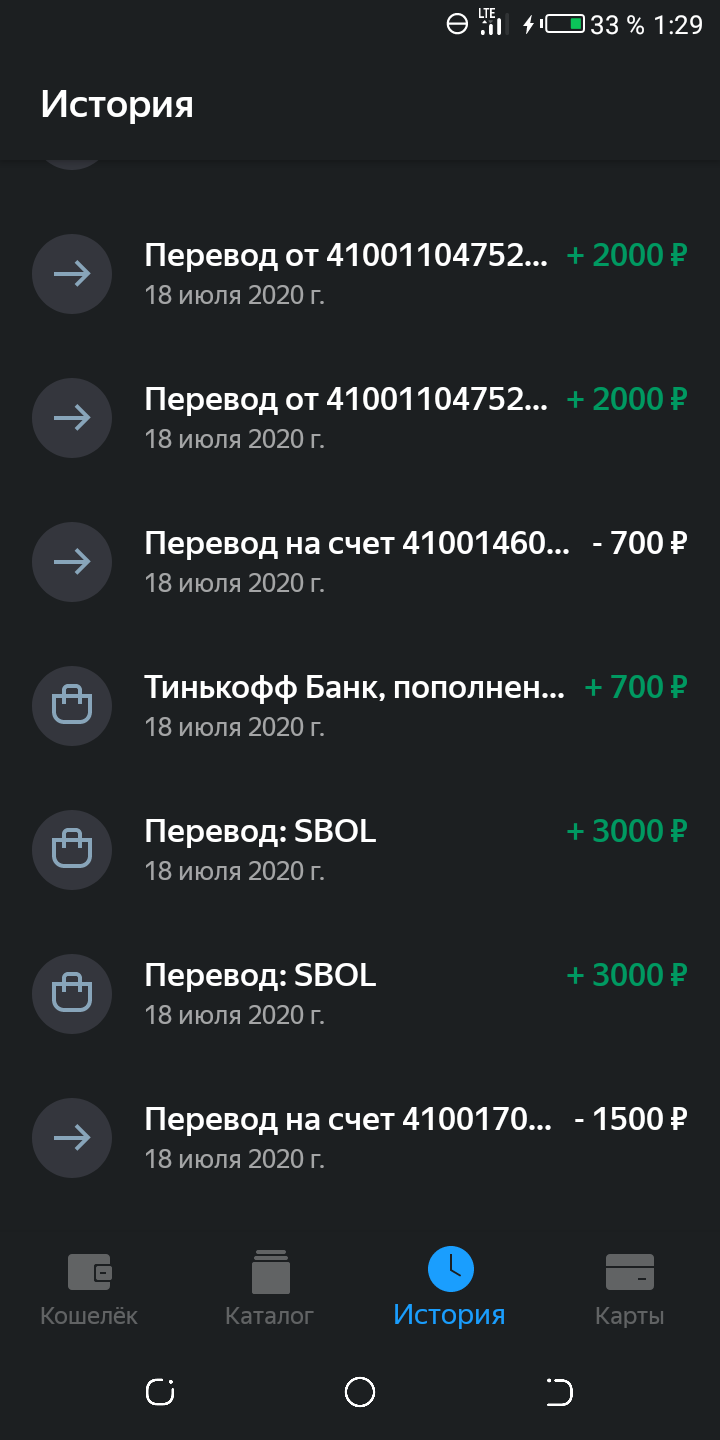Tap arrow icon beside -700 ₽ transfer
The width and height of the screenshot is (720, 1440).
pos(71,562)
